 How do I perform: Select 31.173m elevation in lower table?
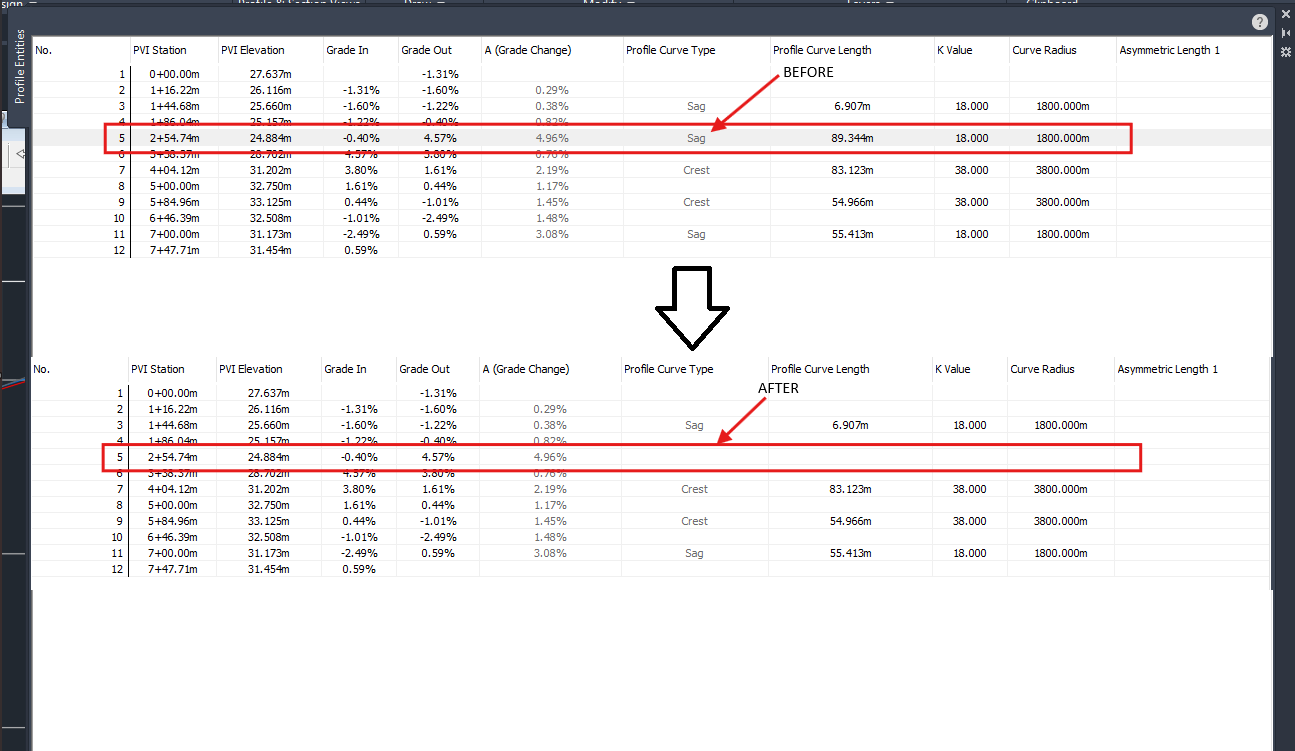click(x=268, y=553)
